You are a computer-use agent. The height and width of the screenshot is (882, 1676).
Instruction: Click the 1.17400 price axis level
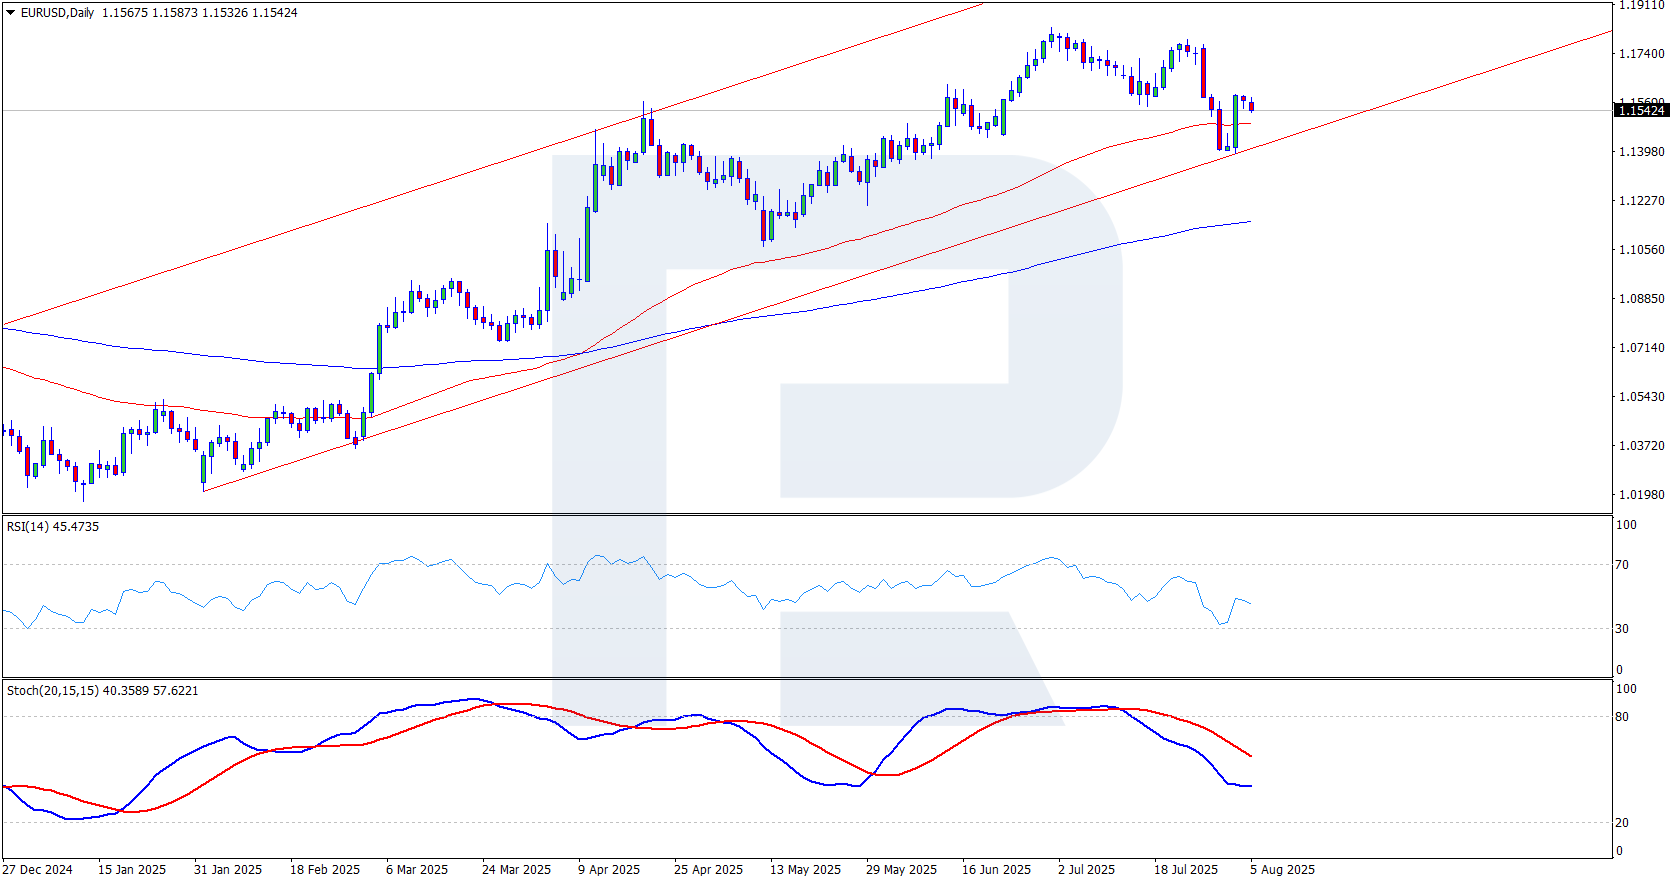pos(1641,54)
